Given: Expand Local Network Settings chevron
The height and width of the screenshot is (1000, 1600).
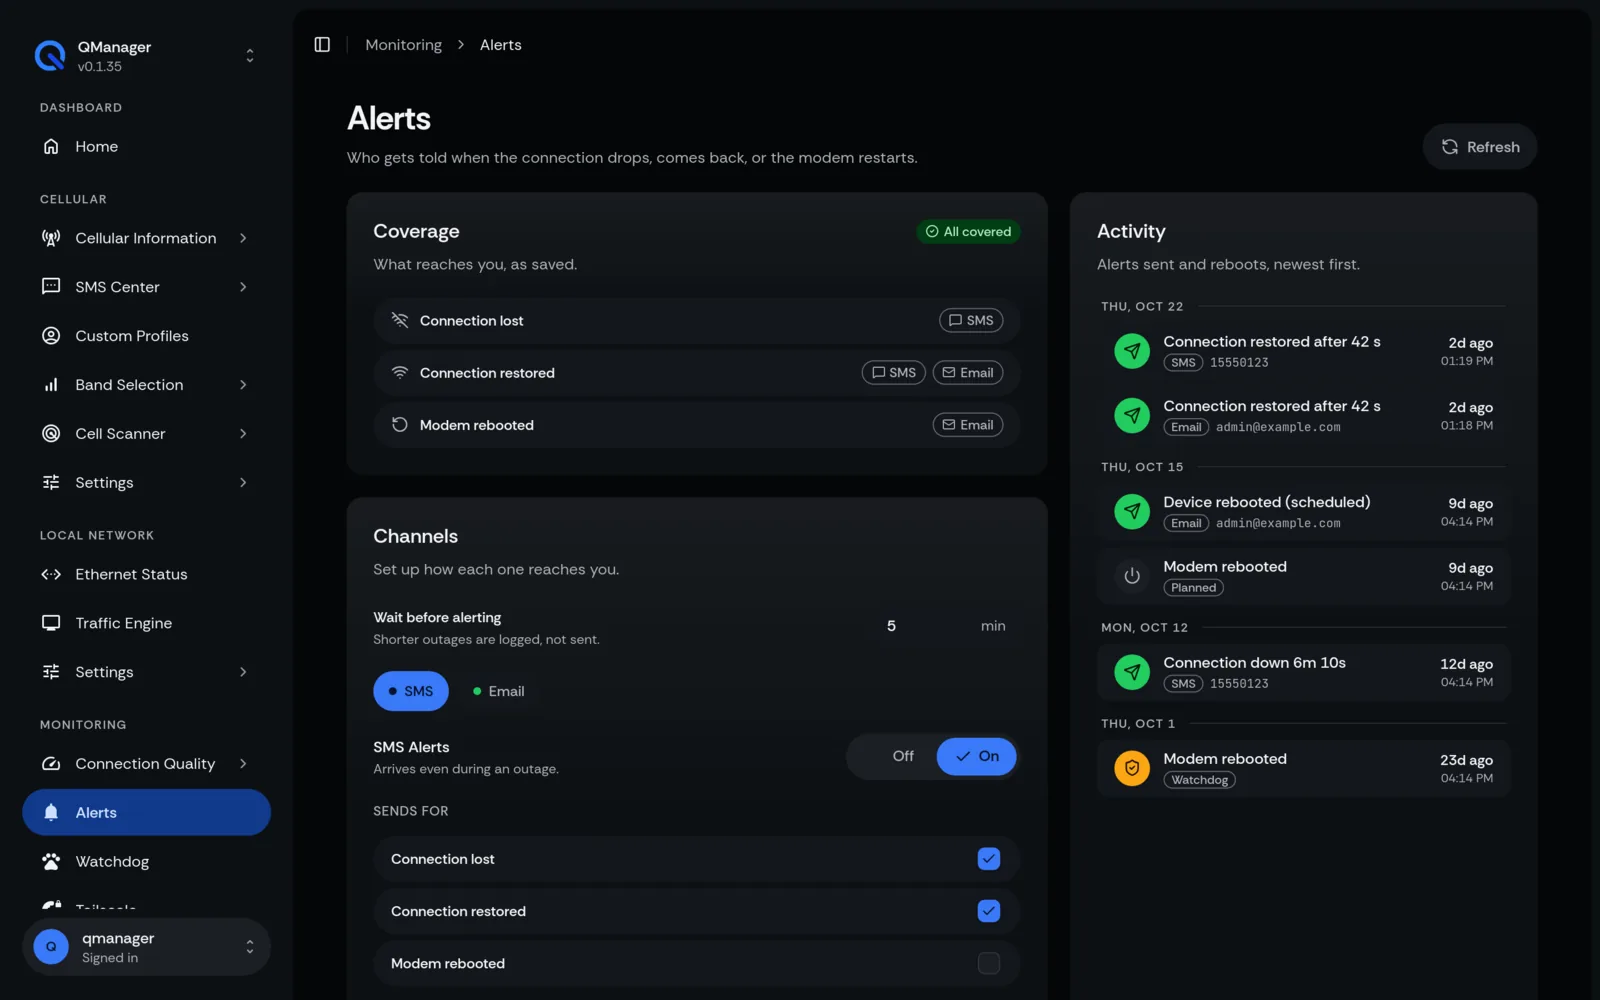Looking at the screenshot, I should coord(243,672).
